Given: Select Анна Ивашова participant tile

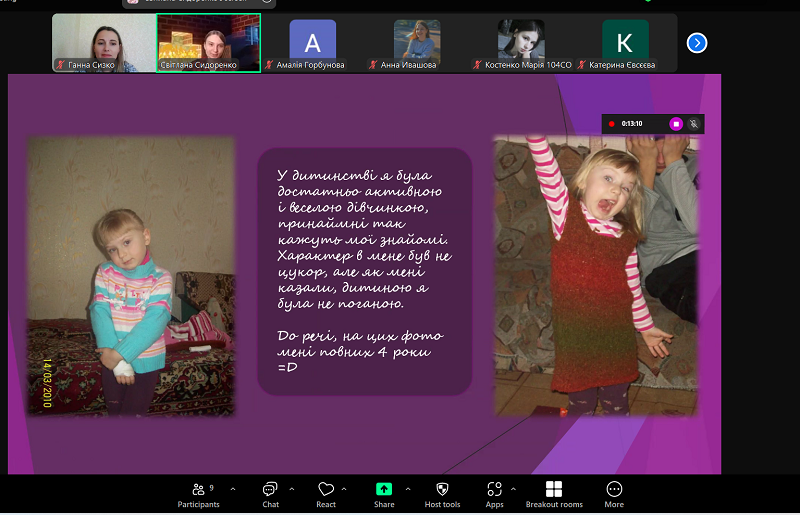Looking at the screenshot, I should (x=417, y=43).
